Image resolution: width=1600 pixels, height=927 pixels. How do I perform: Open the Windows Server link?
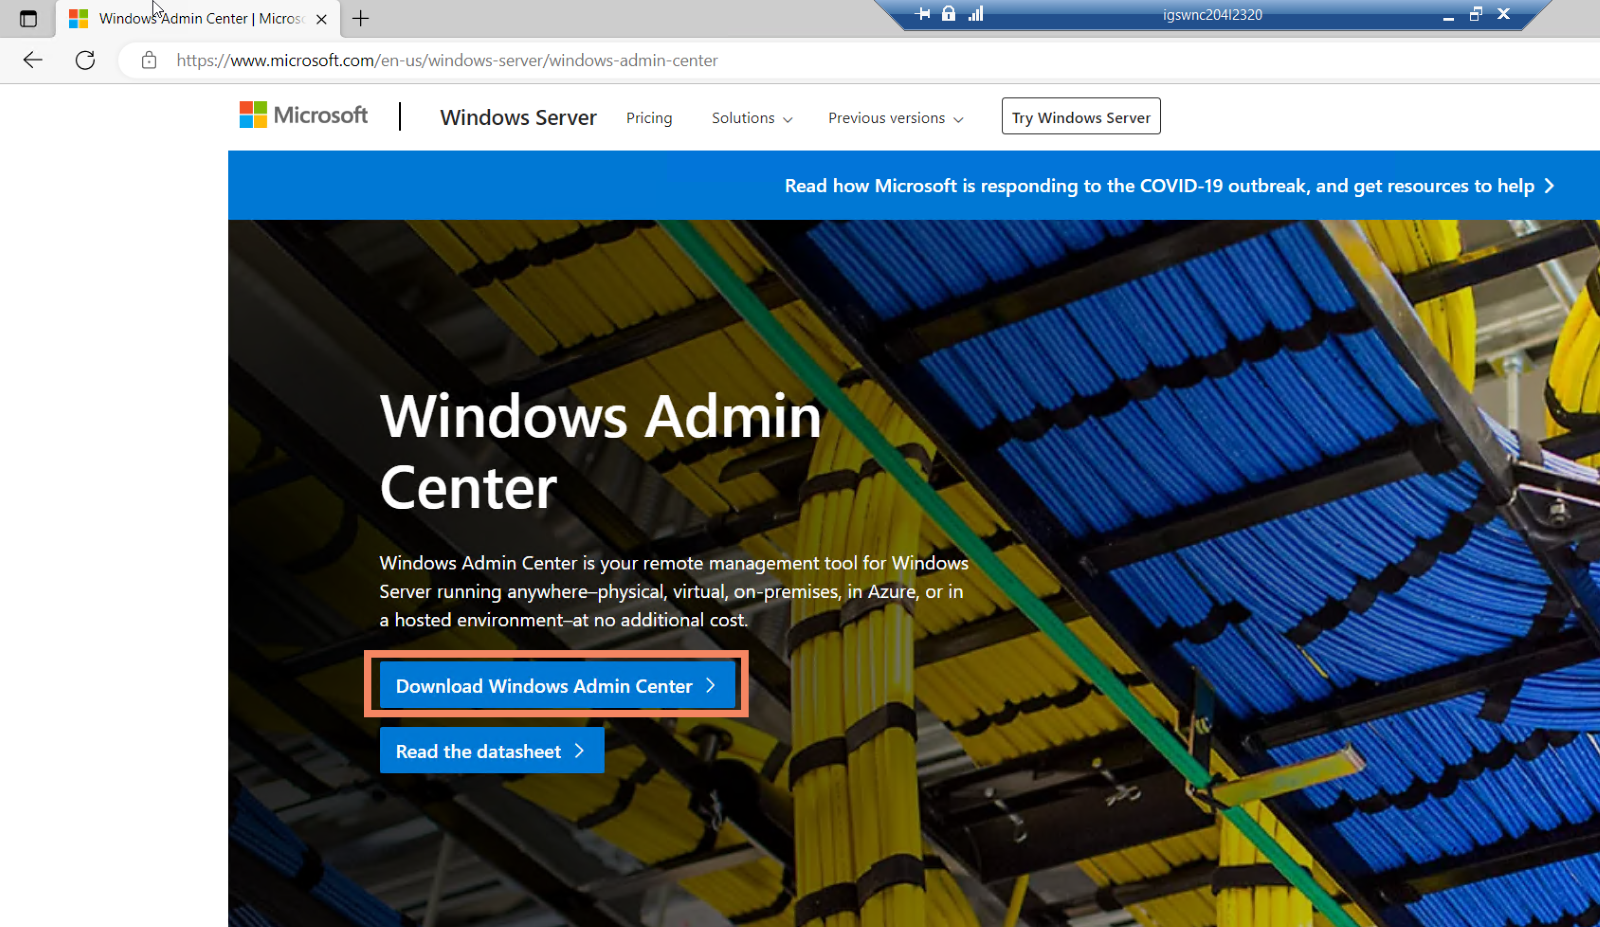tap(518, 117)
